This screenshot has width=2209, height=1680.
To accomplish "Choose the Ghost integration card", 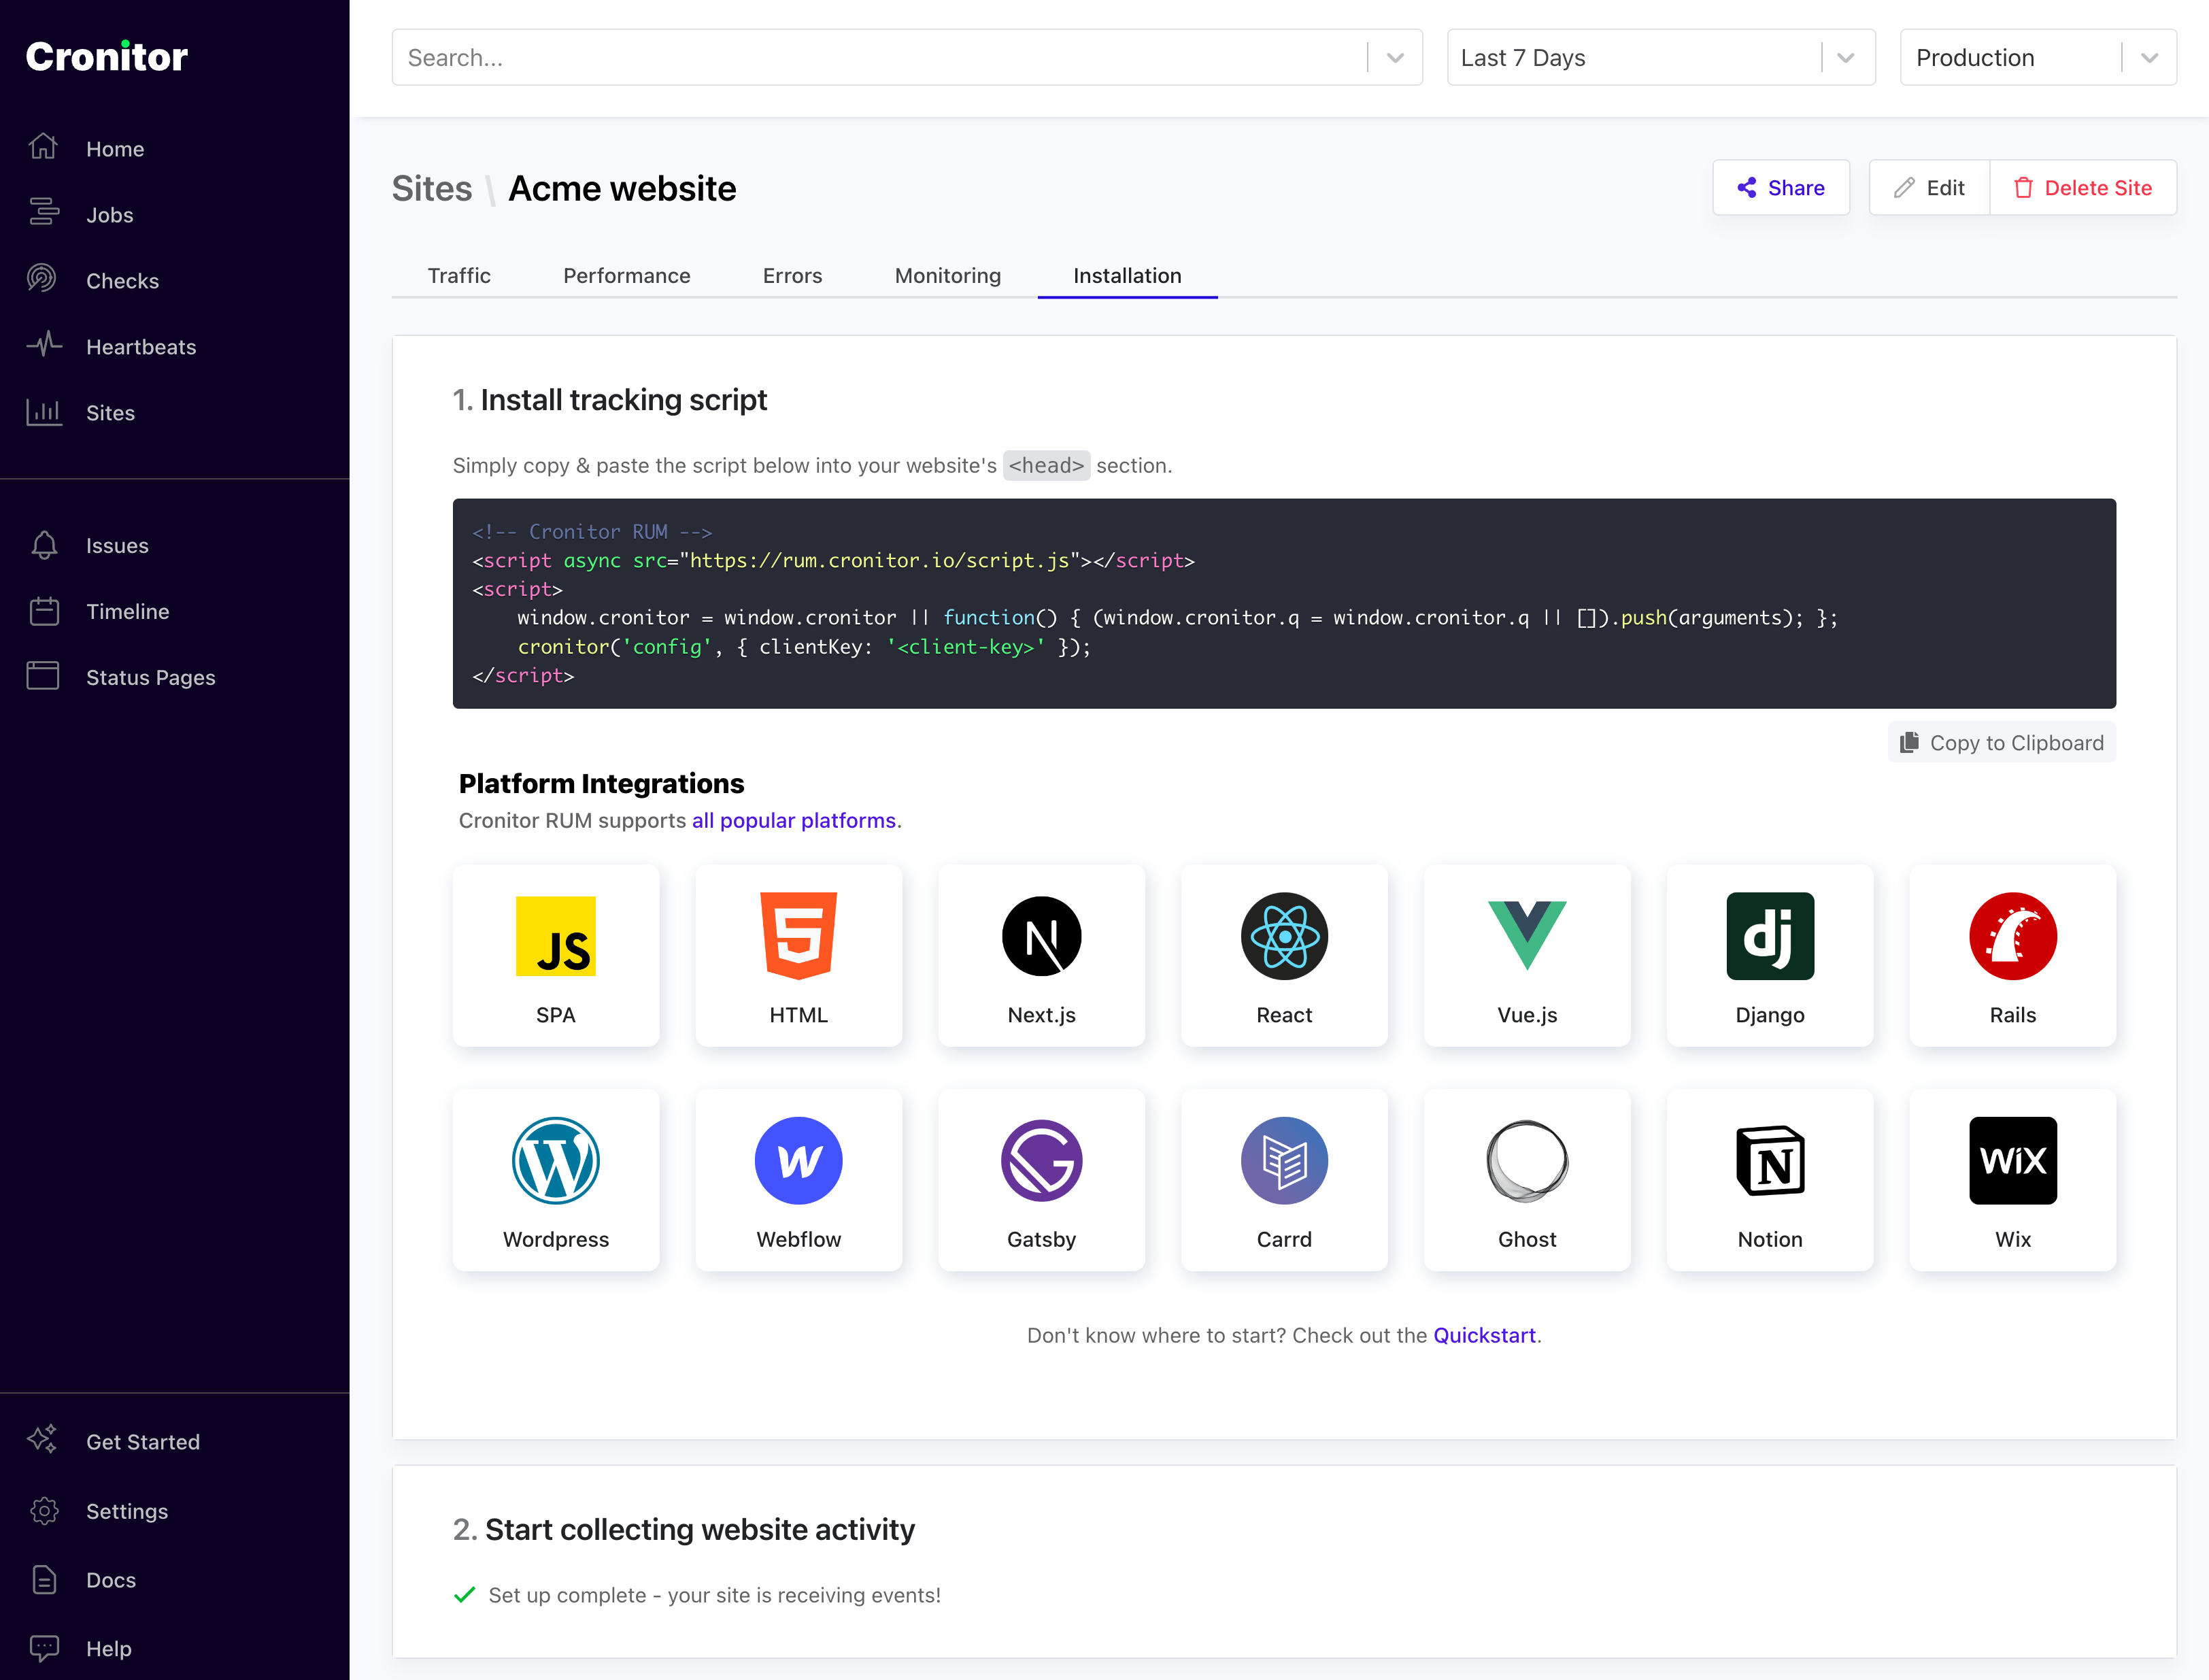I will click(x=1527, y=1181).
